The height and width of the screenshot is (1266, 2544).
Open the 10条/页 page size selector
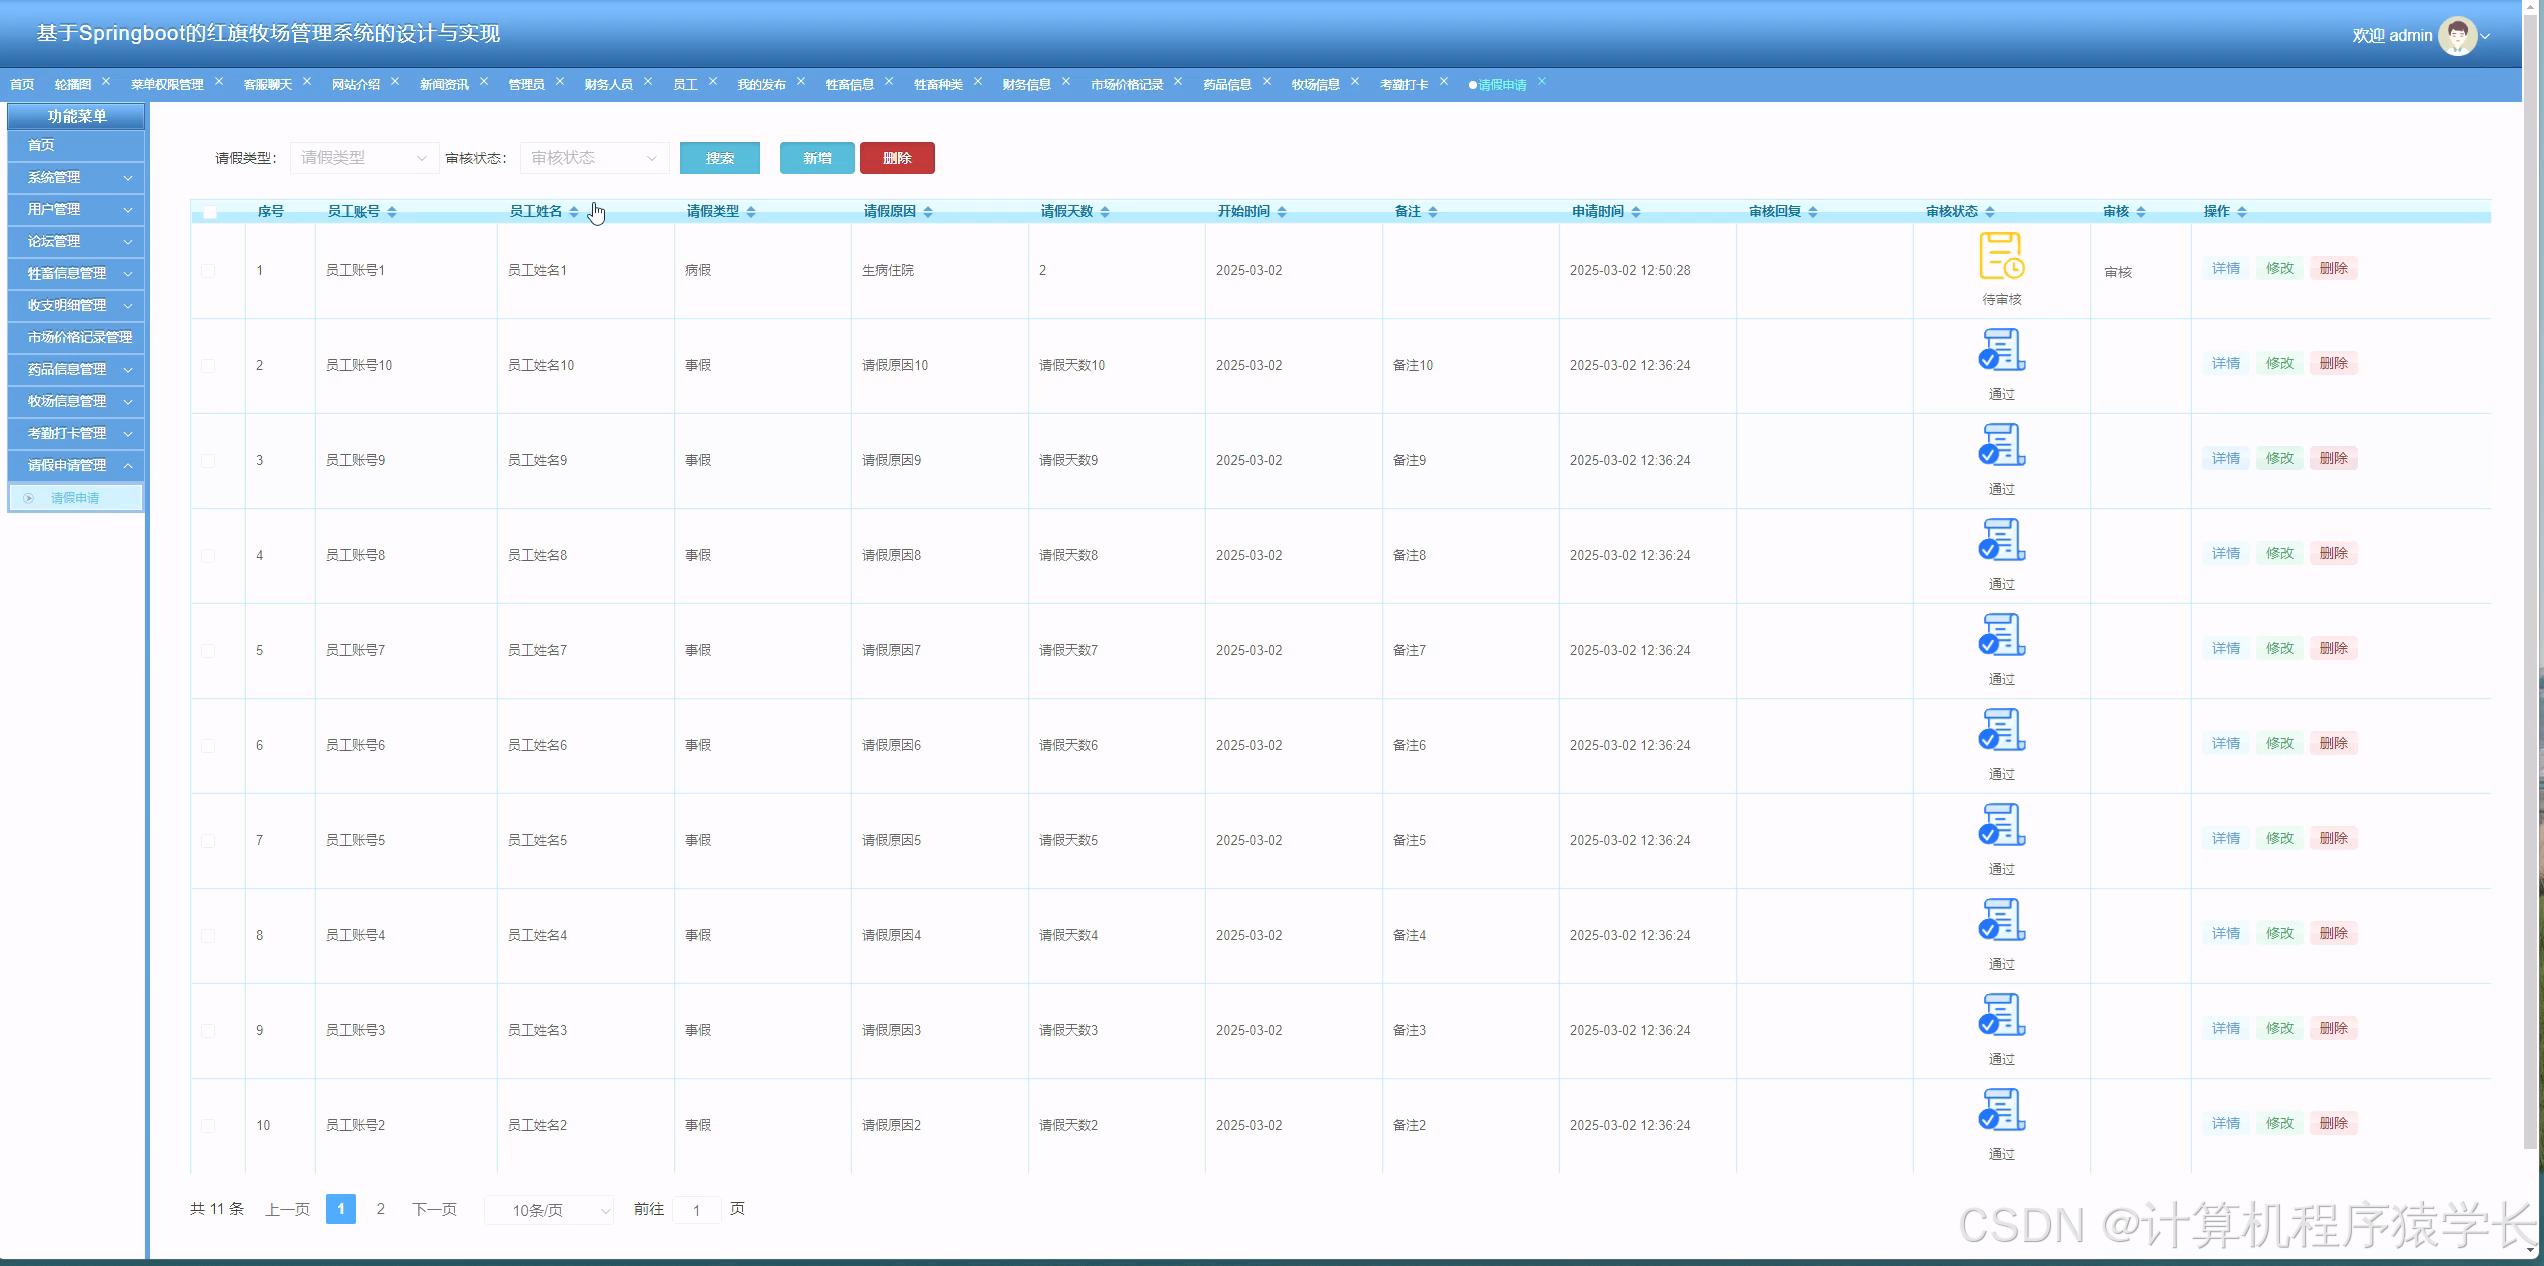pos(549,1211)
